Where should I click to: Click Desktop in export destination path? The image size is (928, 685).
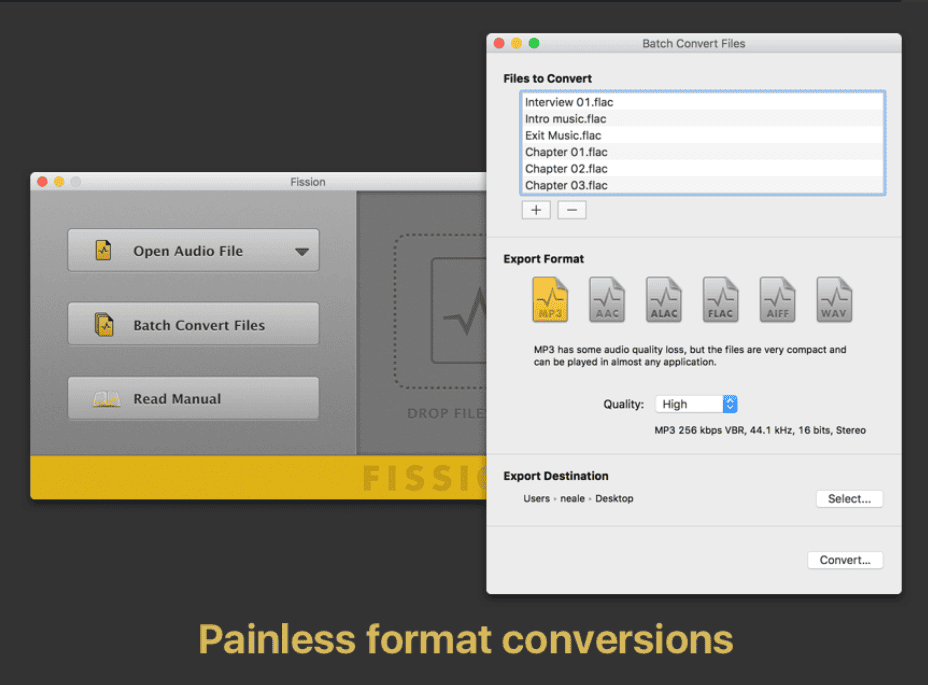(x=614, y=499)
